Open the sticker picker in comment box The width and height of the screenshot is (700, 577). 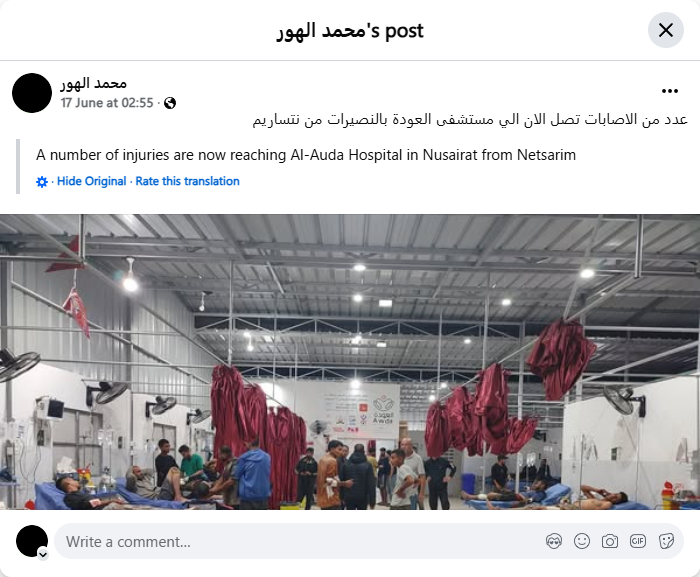666,542
